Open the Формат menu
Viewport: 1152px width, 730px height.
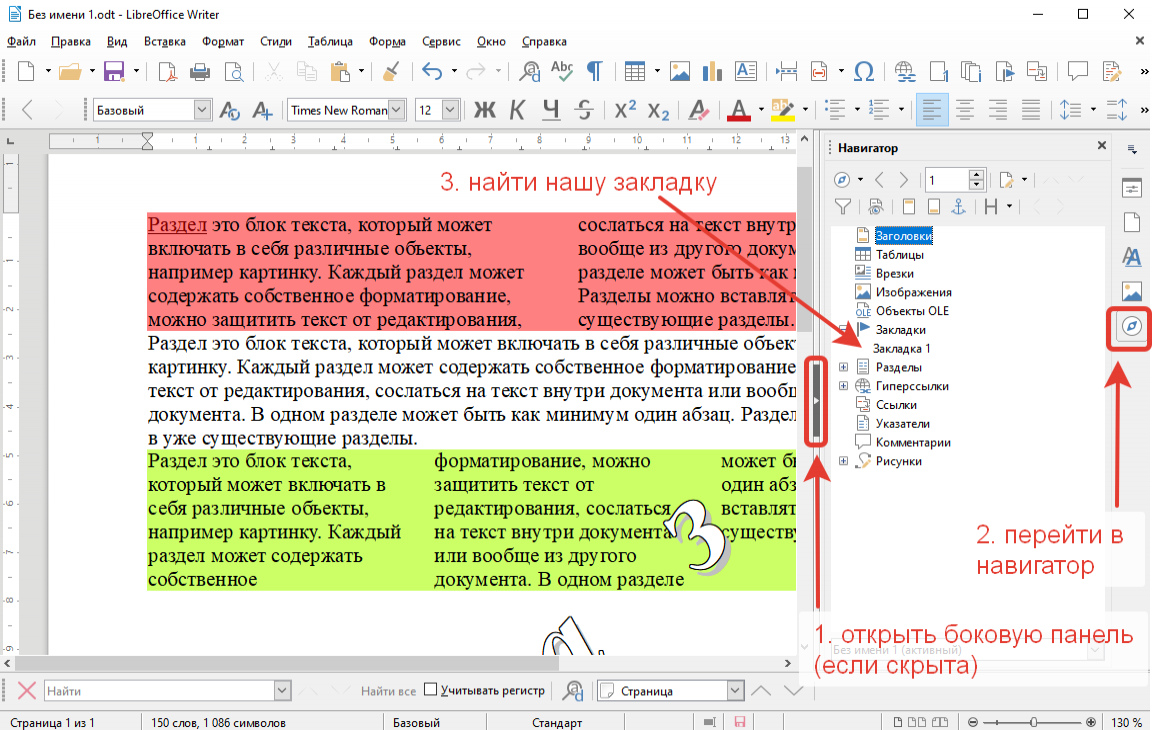[x=223, y=41]
